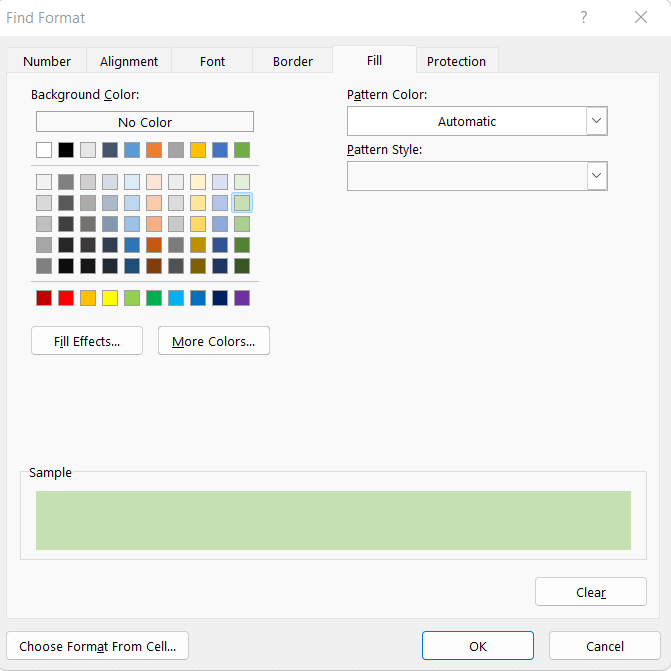Pick the white theme color swatch
This screenshot has width=671, height=671.
pyautogui.click(x=44, y=150)
